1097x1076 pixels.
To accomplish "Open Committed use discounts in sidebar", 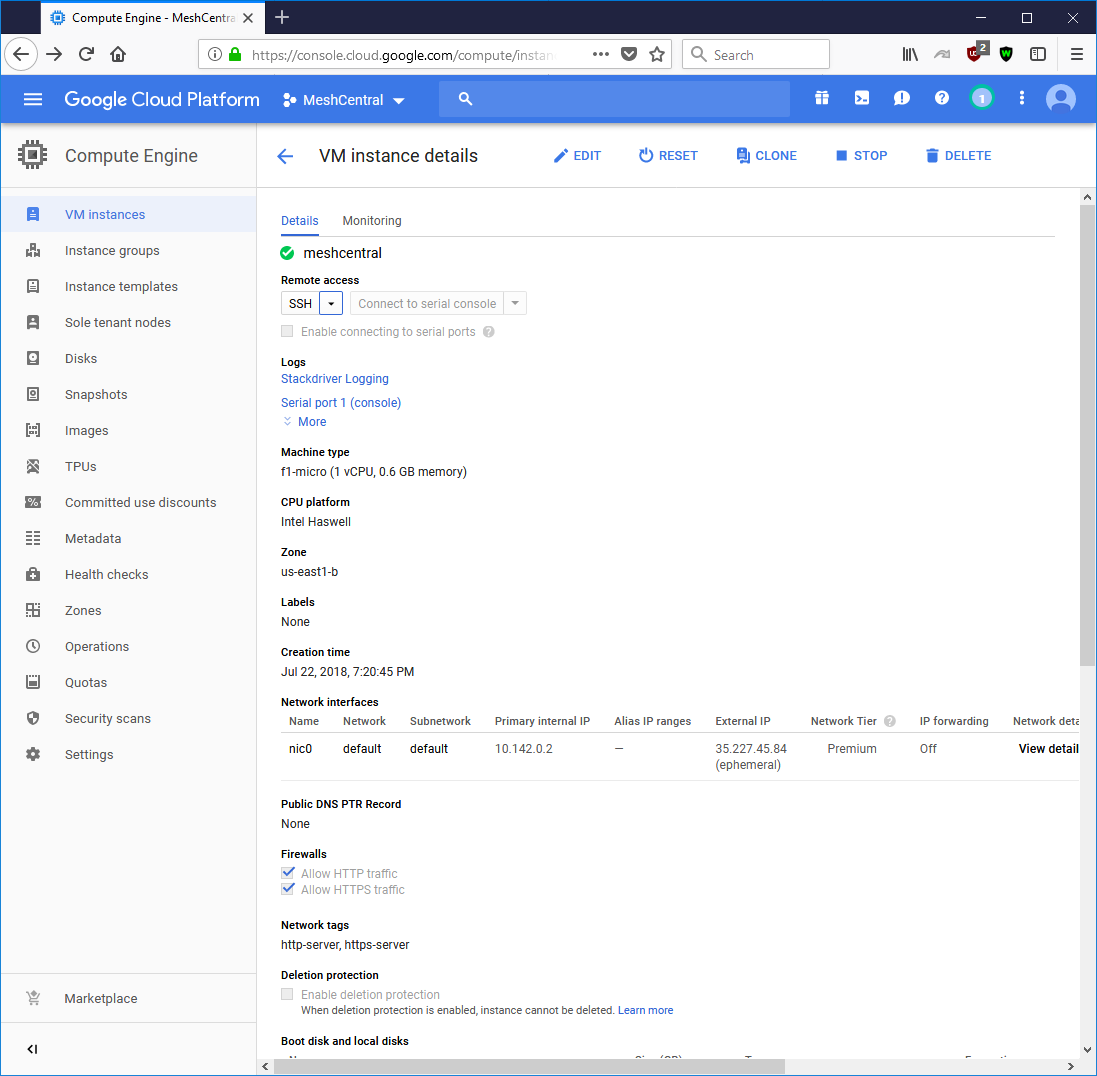I will pos(129,502).
